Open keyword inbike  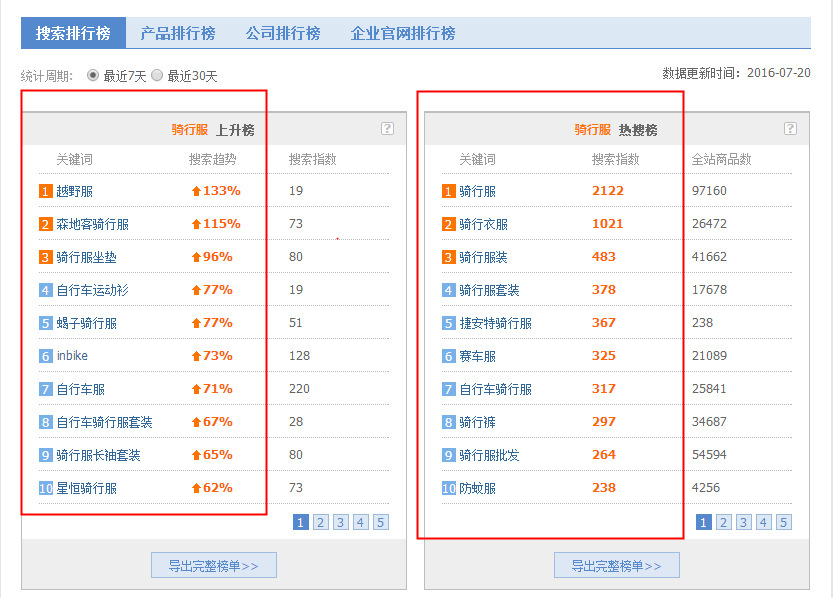click(72, 356)
